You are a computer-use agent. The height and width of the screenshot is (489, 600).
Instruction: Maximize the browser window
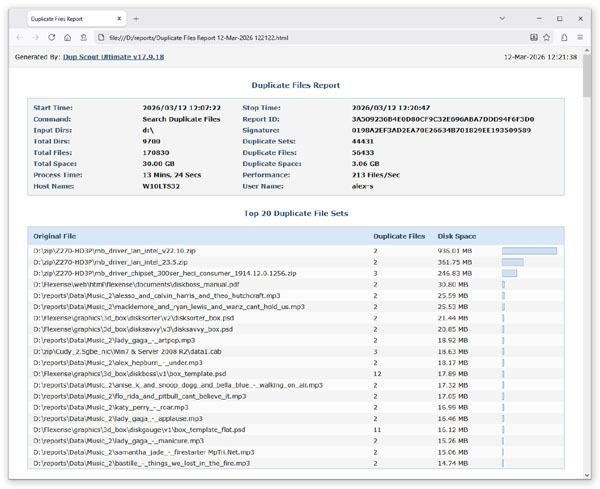click(x=559, y=18)
